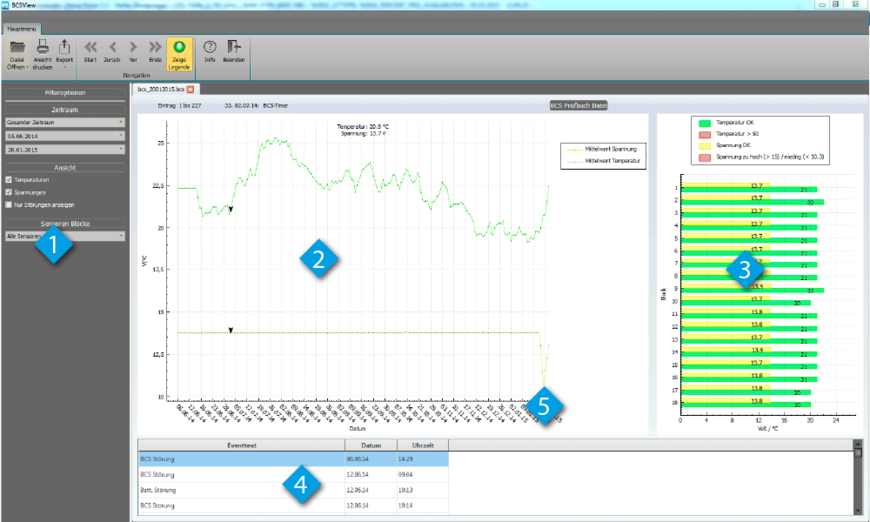Uncheck the Spannungen checkbox
Screen dimensions: 870x522
(x=9, y=192)
